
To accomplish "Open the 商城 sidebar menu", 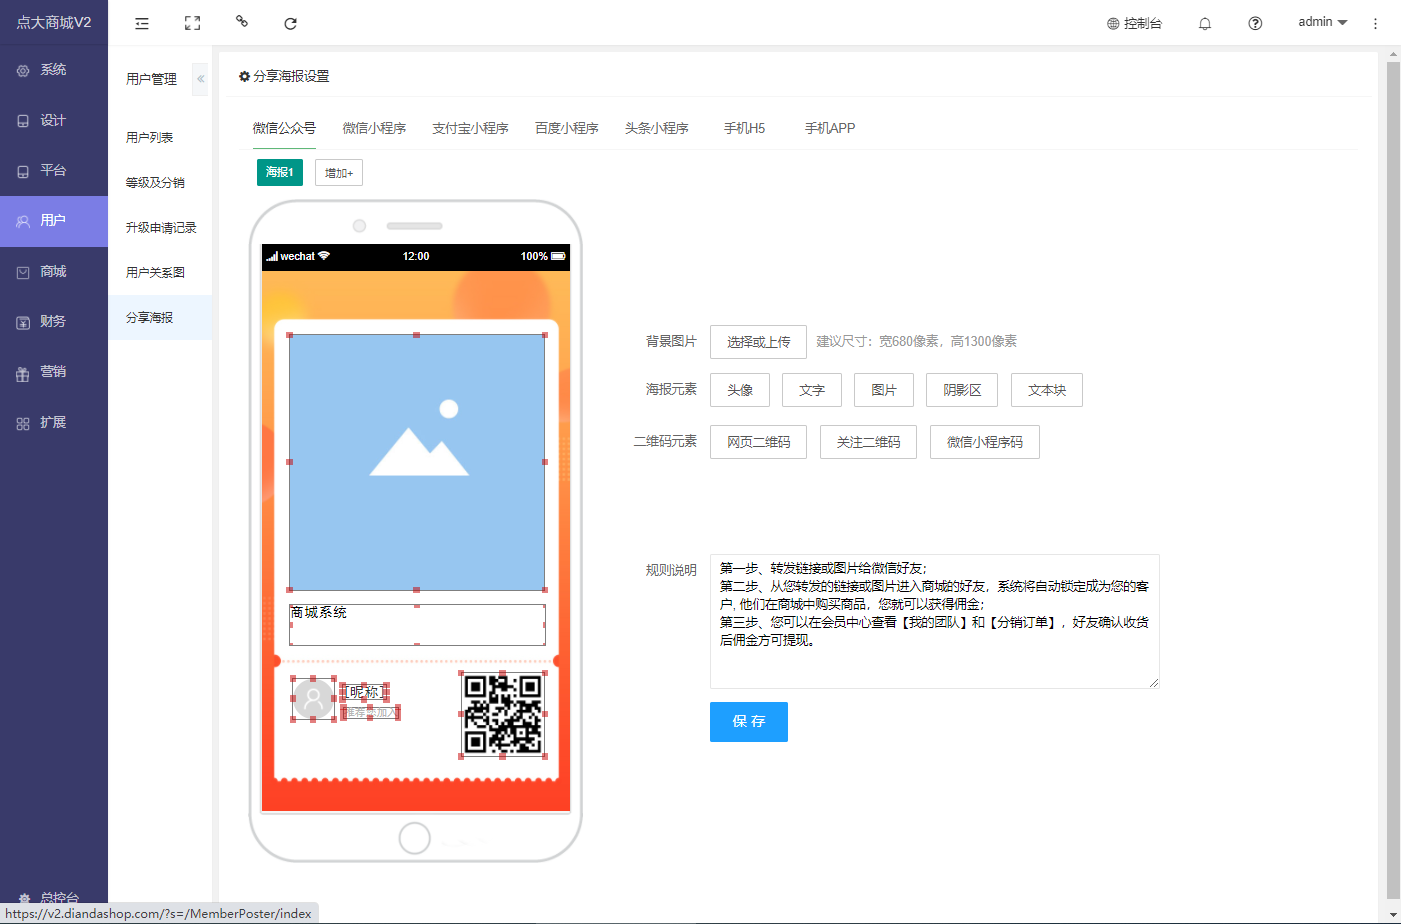I will pos(53,272).
